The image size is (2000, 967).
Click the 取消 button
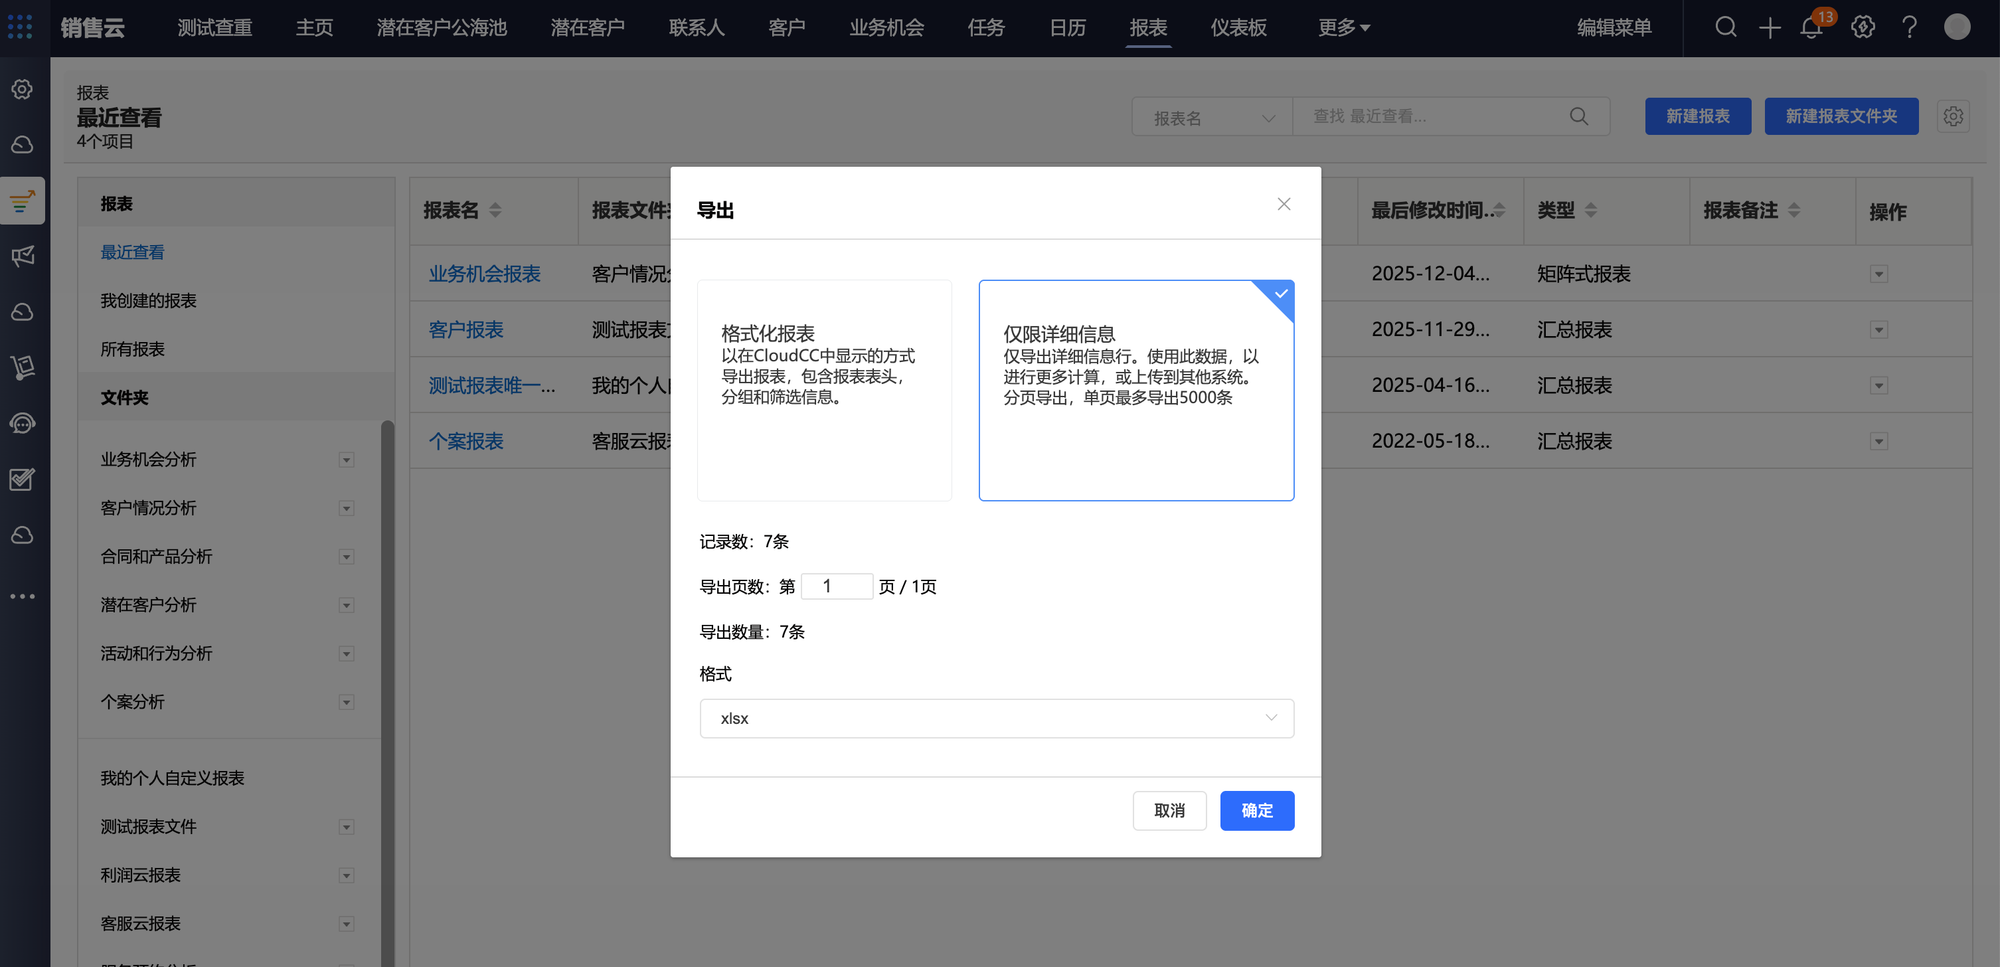[x=1169, y=810]
